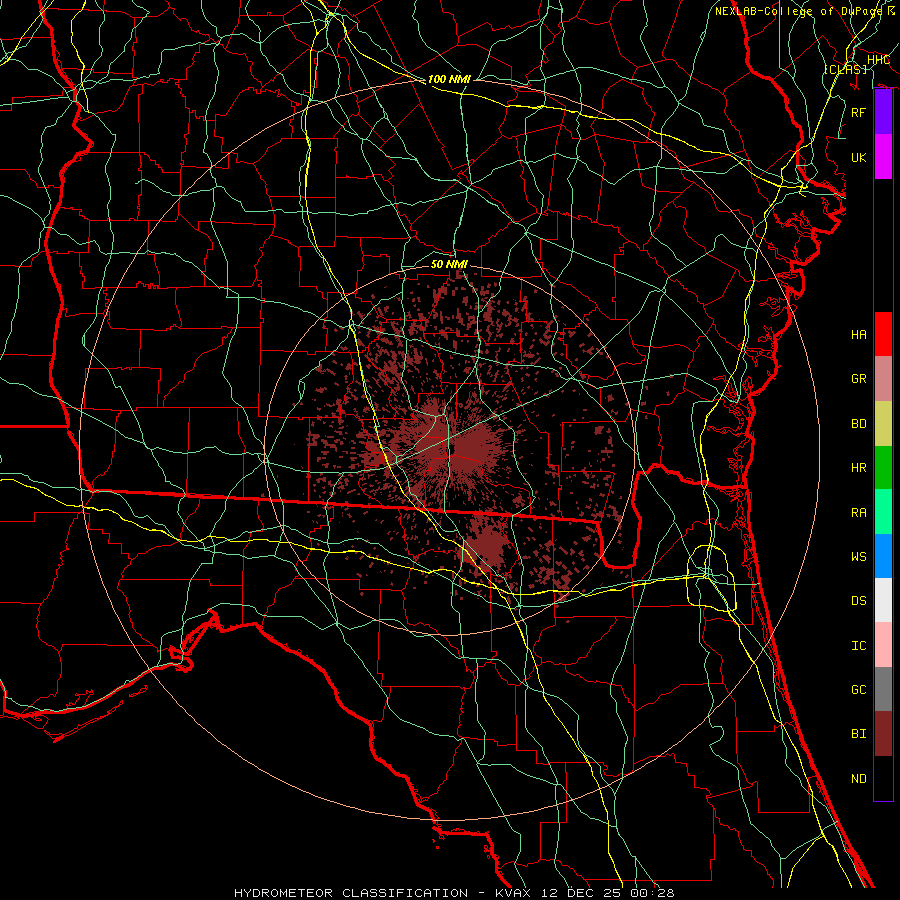Click the "100 NMI" range ring label
The width and height of the screenshot is (900, 900).
tap(449, 79)
